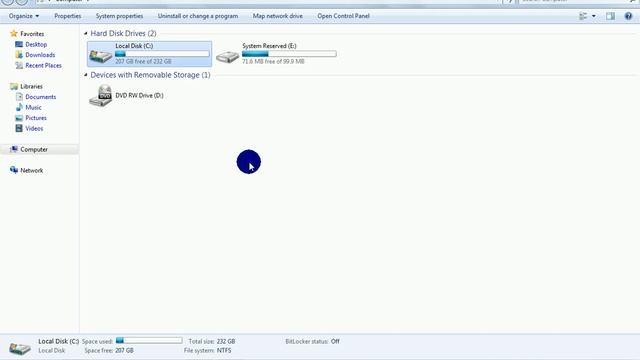The width and height of the screenshot is (640, 360).
Task: Click File system NTFS value
Action: click(x=224, y=351)
